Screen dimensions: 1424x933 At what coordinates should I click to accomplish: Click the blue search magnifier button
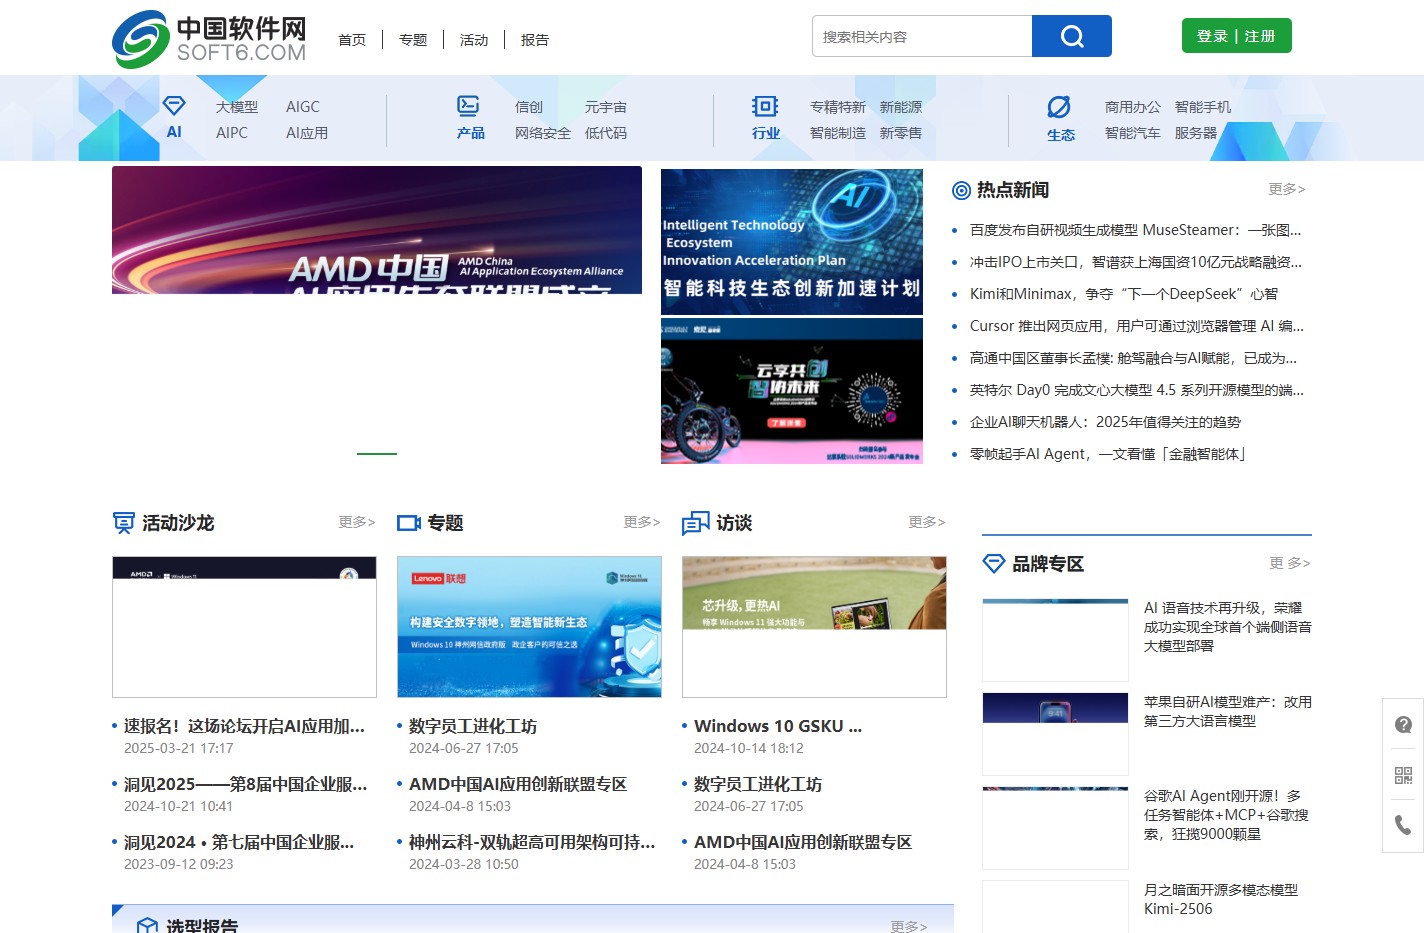click(1072, 36)
